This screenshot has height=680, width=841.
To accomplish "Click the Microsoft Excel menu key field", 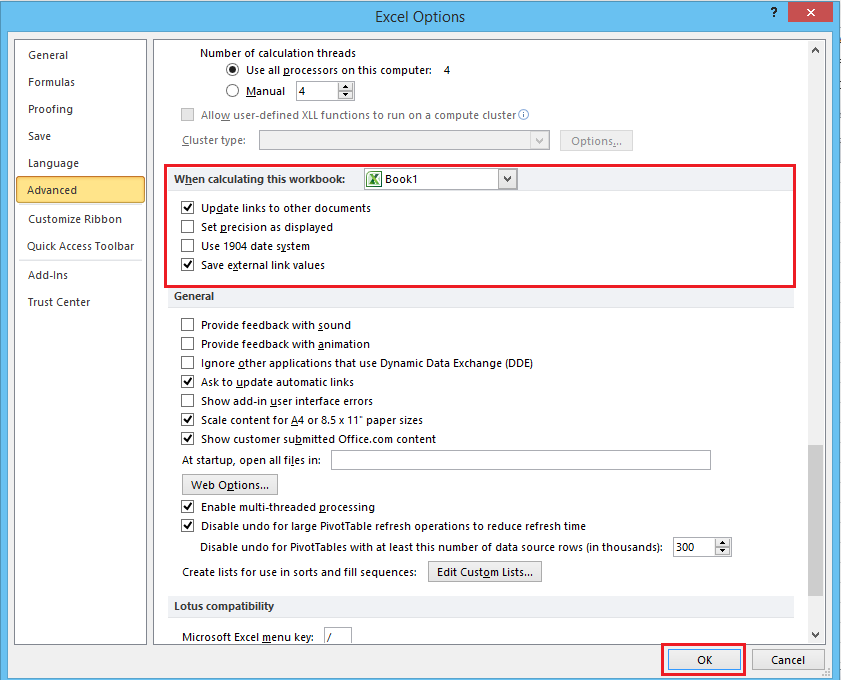I will click(338, 636).
